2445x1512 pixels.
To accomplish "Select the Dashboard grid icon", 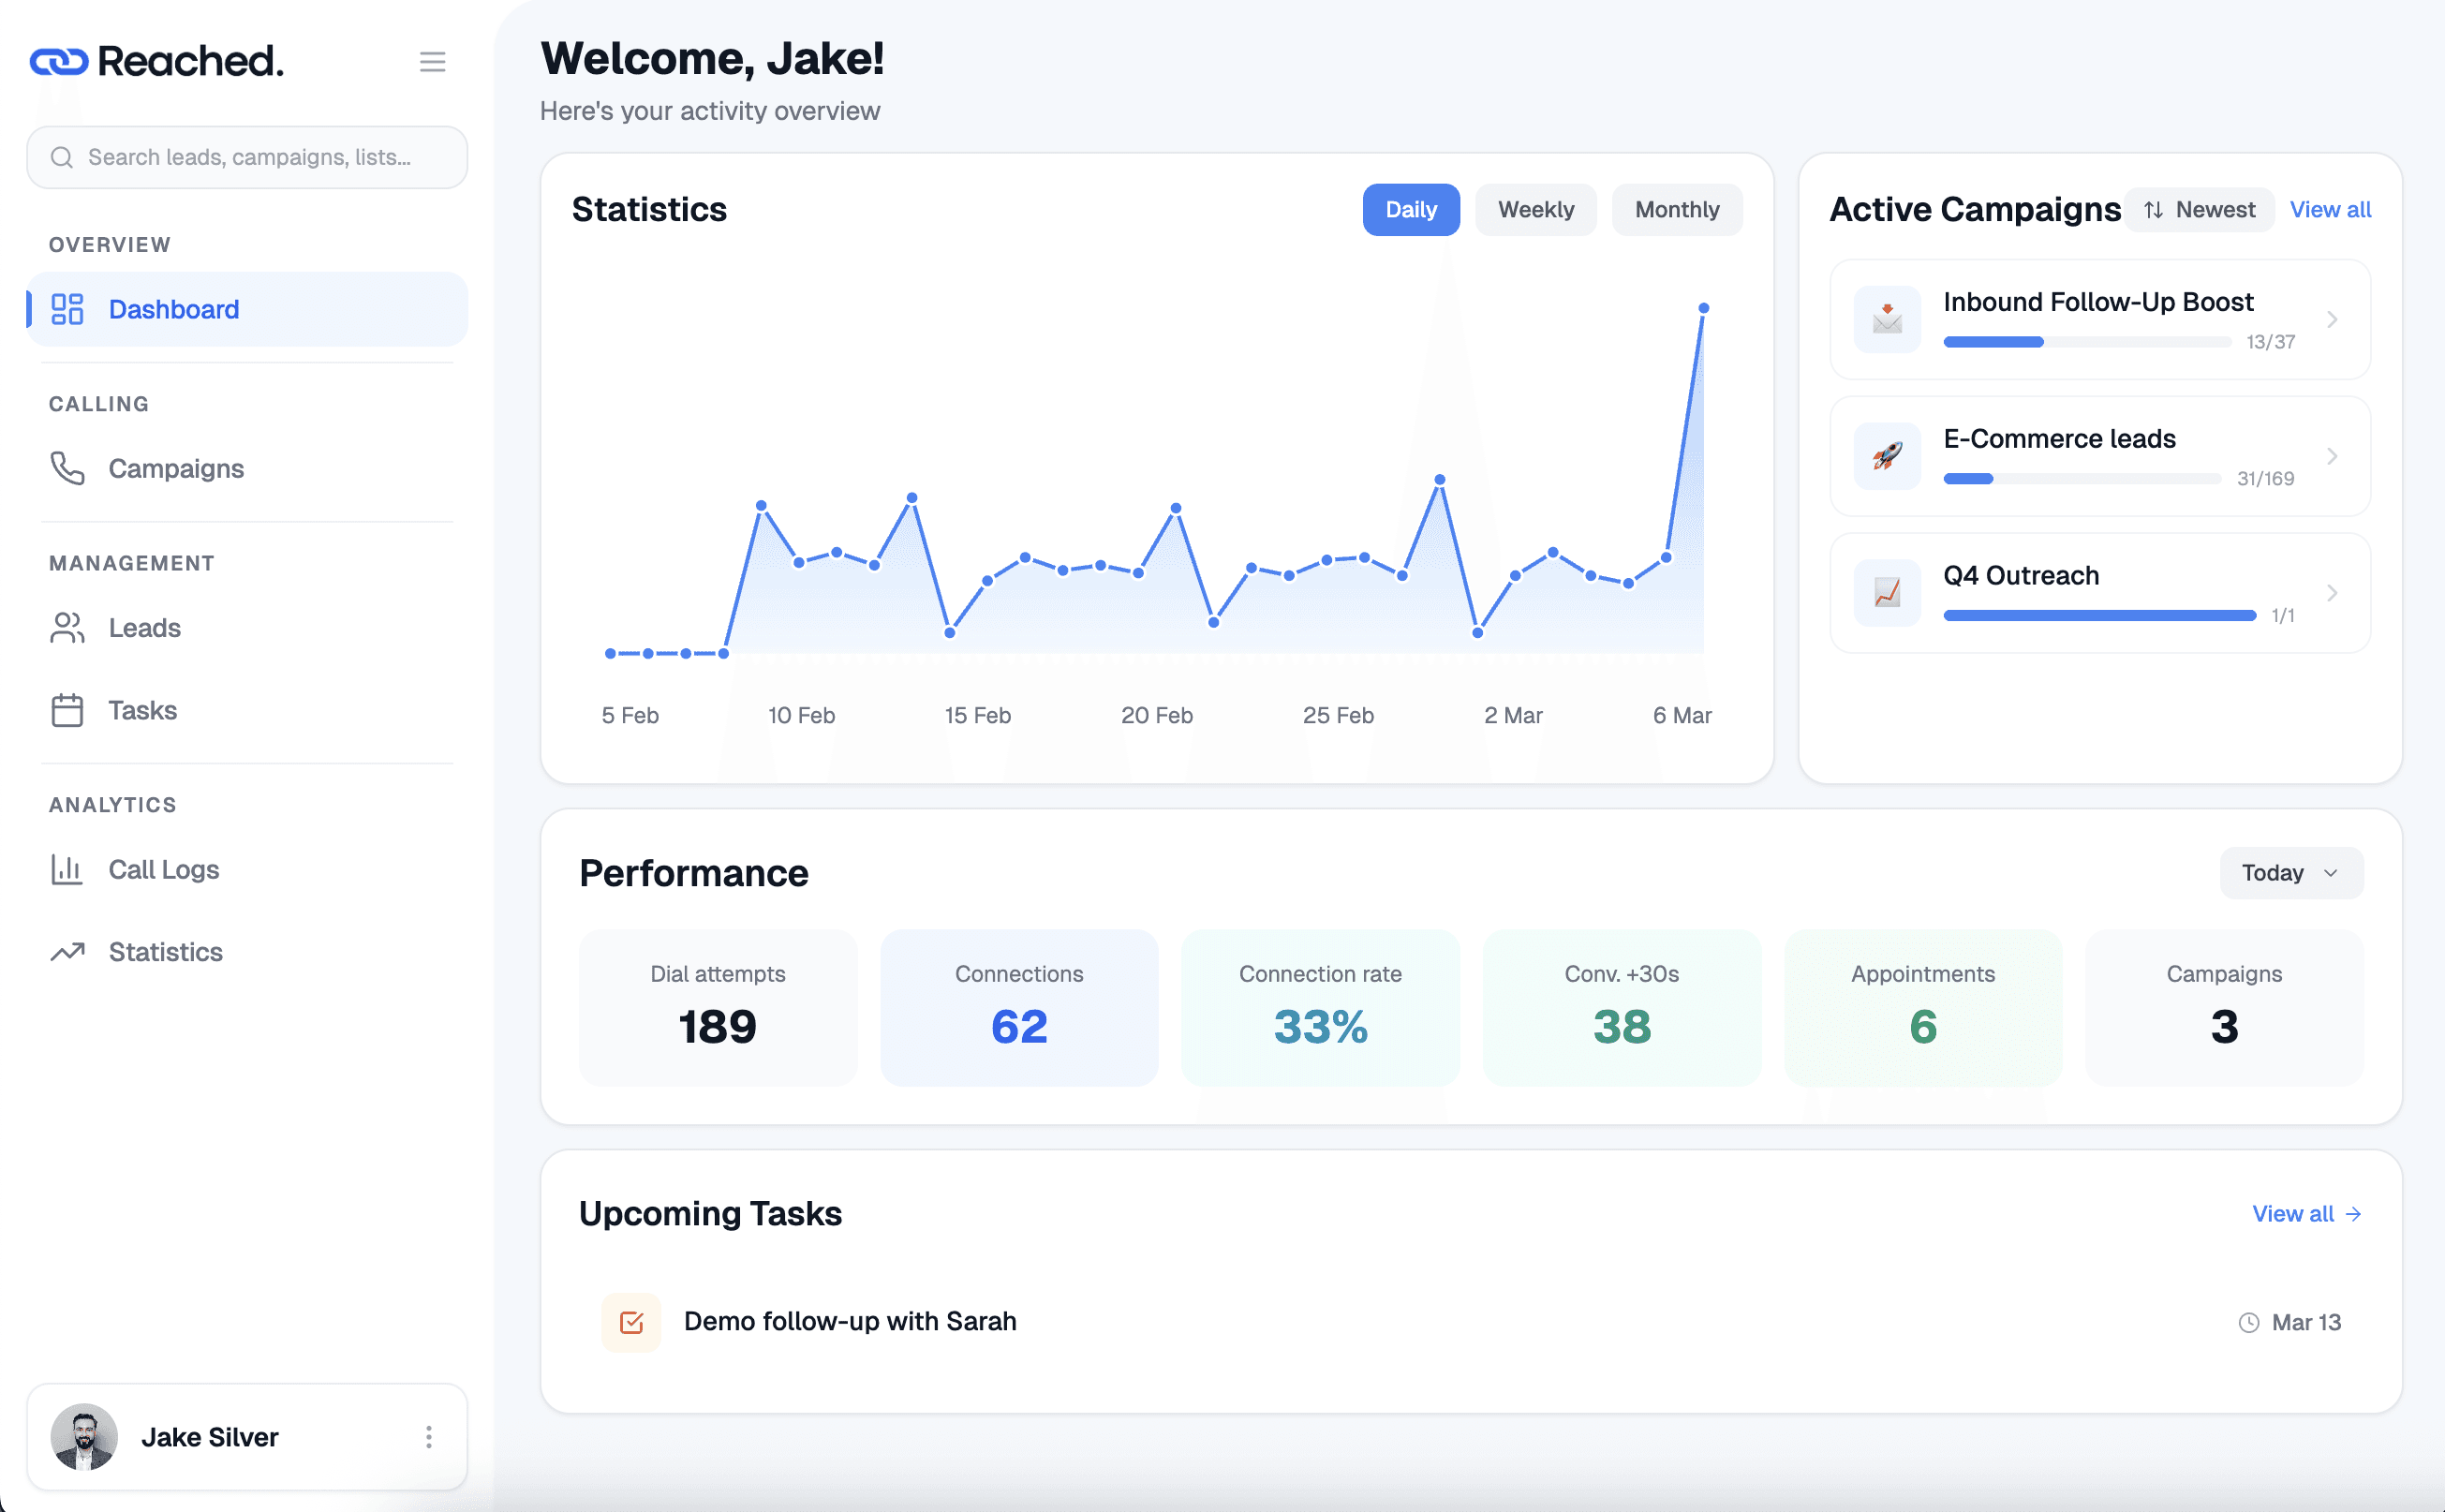I will (67, 309).
